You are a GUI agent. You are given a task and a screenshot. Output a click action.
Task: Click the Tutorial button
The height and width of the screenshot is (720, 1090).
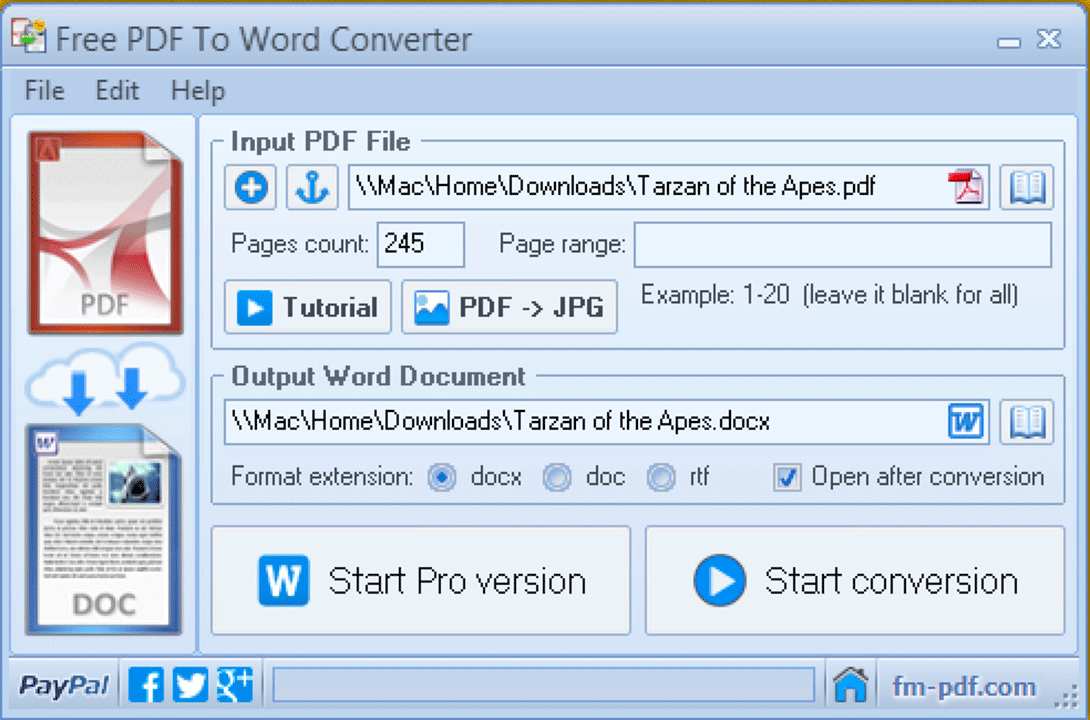point(308,307)
